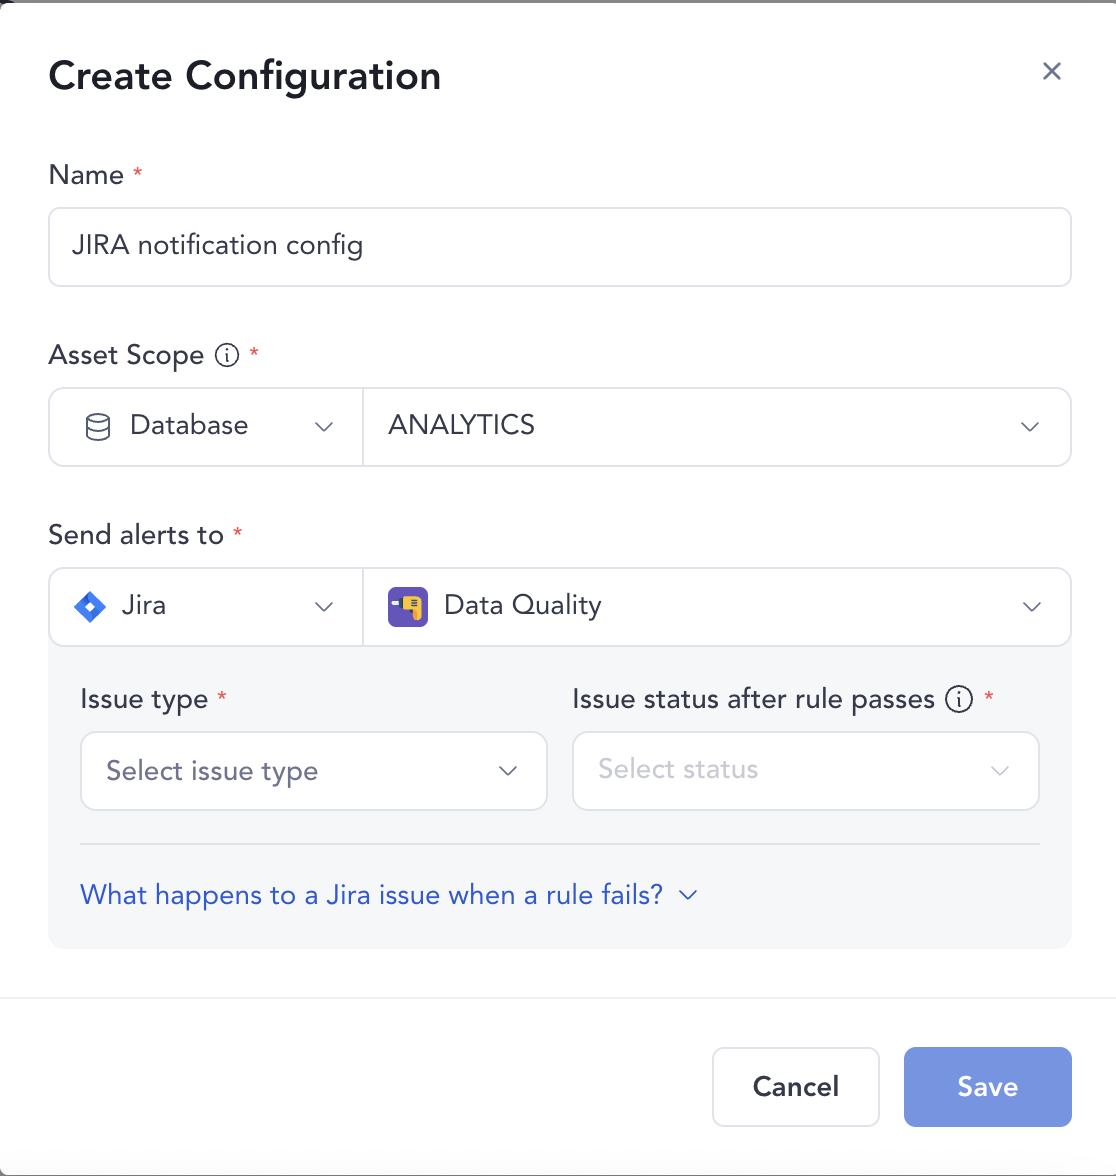Viewport: 1116px width, 1176px height.
Task: Open the ANALYTICS database dropdown
Action: (x=717, y=427)
